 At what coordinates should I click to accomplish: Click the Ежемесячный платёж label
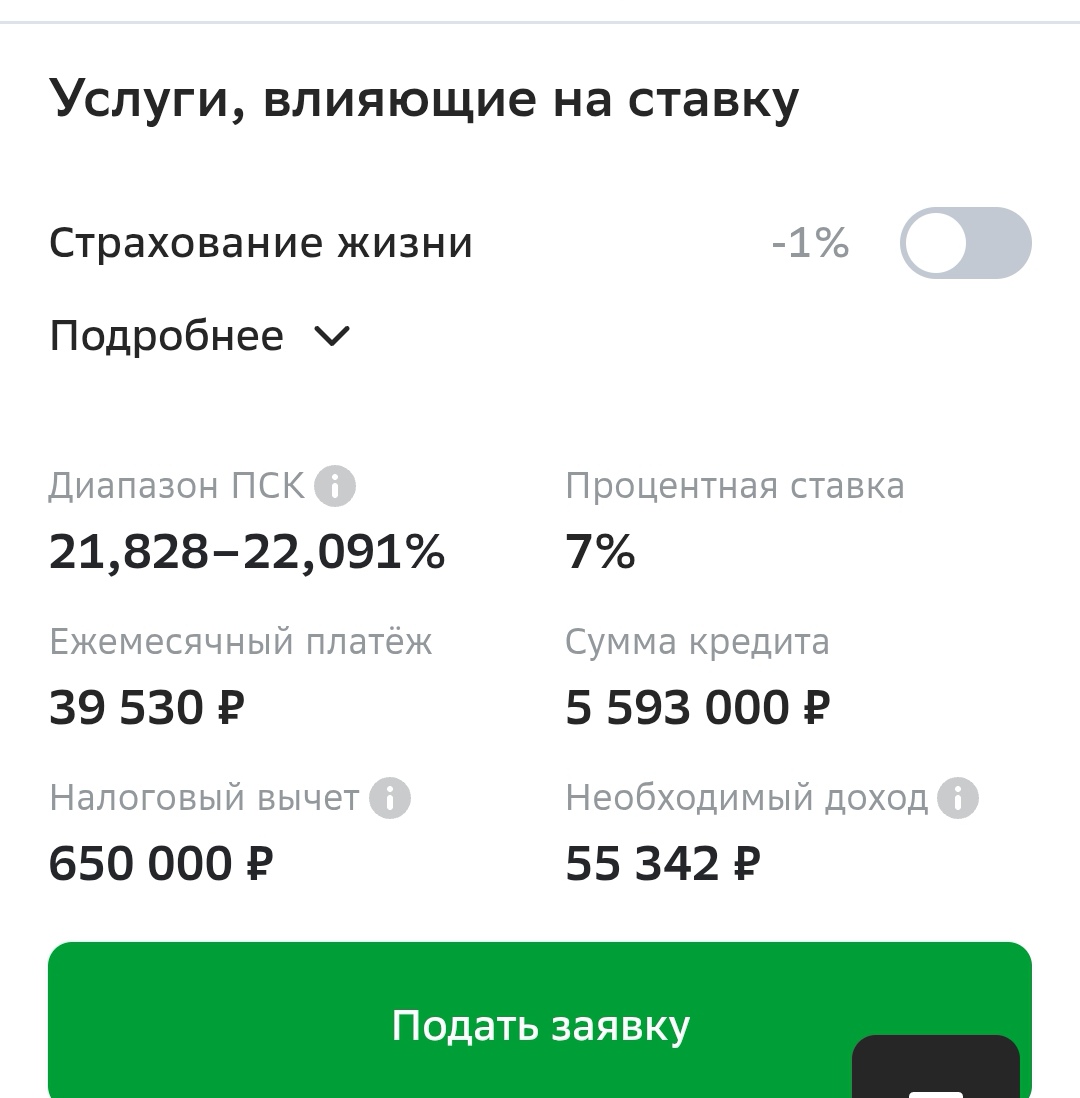pyautogui.click(x=241, y=642)
